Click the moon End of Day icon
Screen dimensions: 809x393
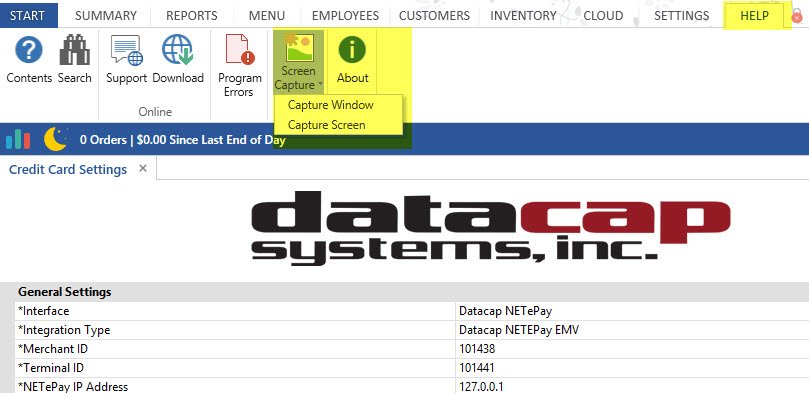pos(55,139)
